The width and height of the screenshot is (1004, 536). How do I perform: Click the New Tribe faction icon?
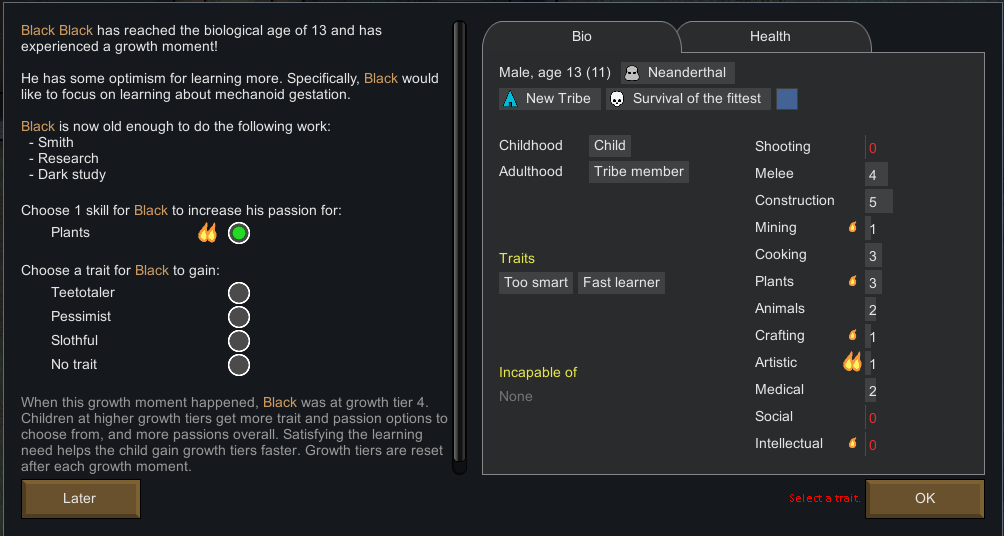510,99
